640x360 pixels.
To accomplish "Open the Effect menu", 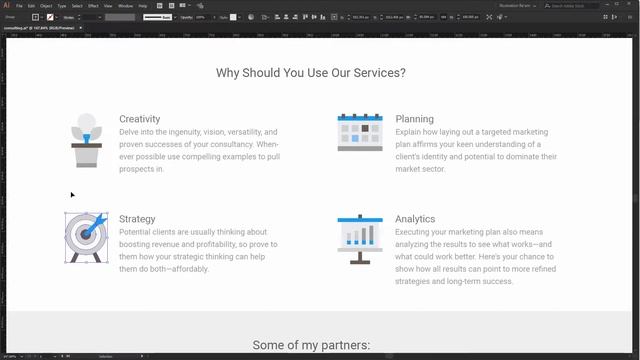I will (93, 6).
